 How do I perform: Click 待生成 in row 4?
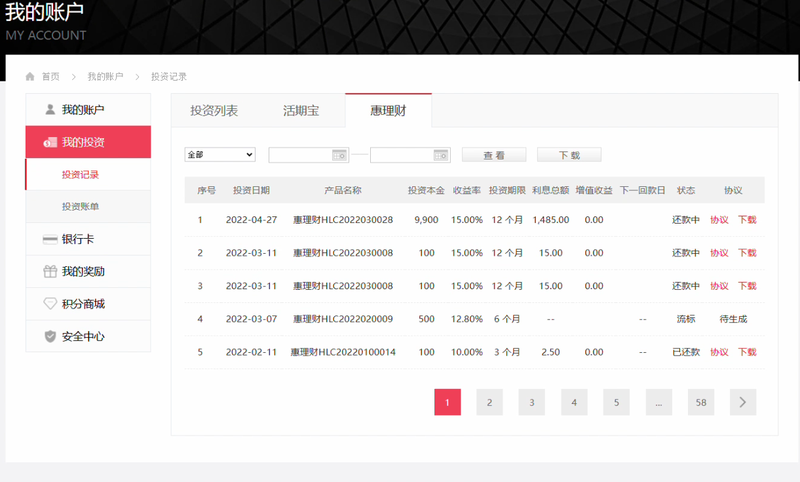[733, 319]
